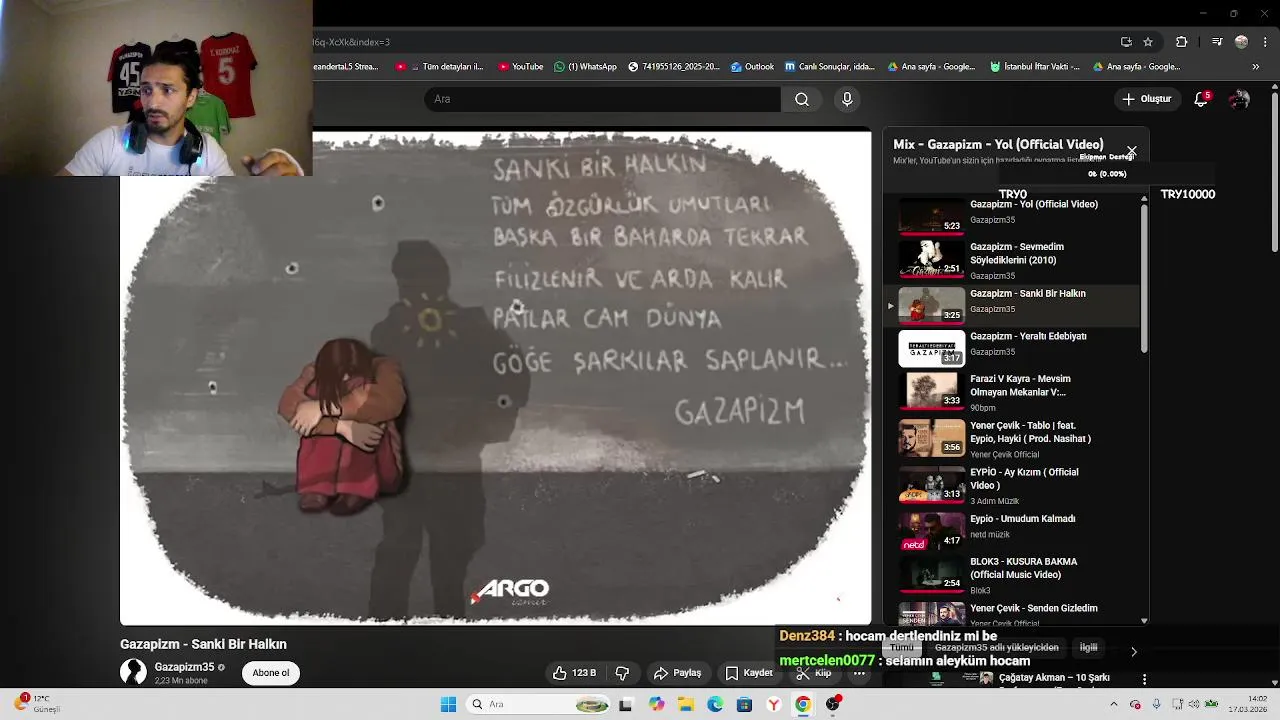
Task: Click the Oluştur create button
Action: [x=1146, y=99]
